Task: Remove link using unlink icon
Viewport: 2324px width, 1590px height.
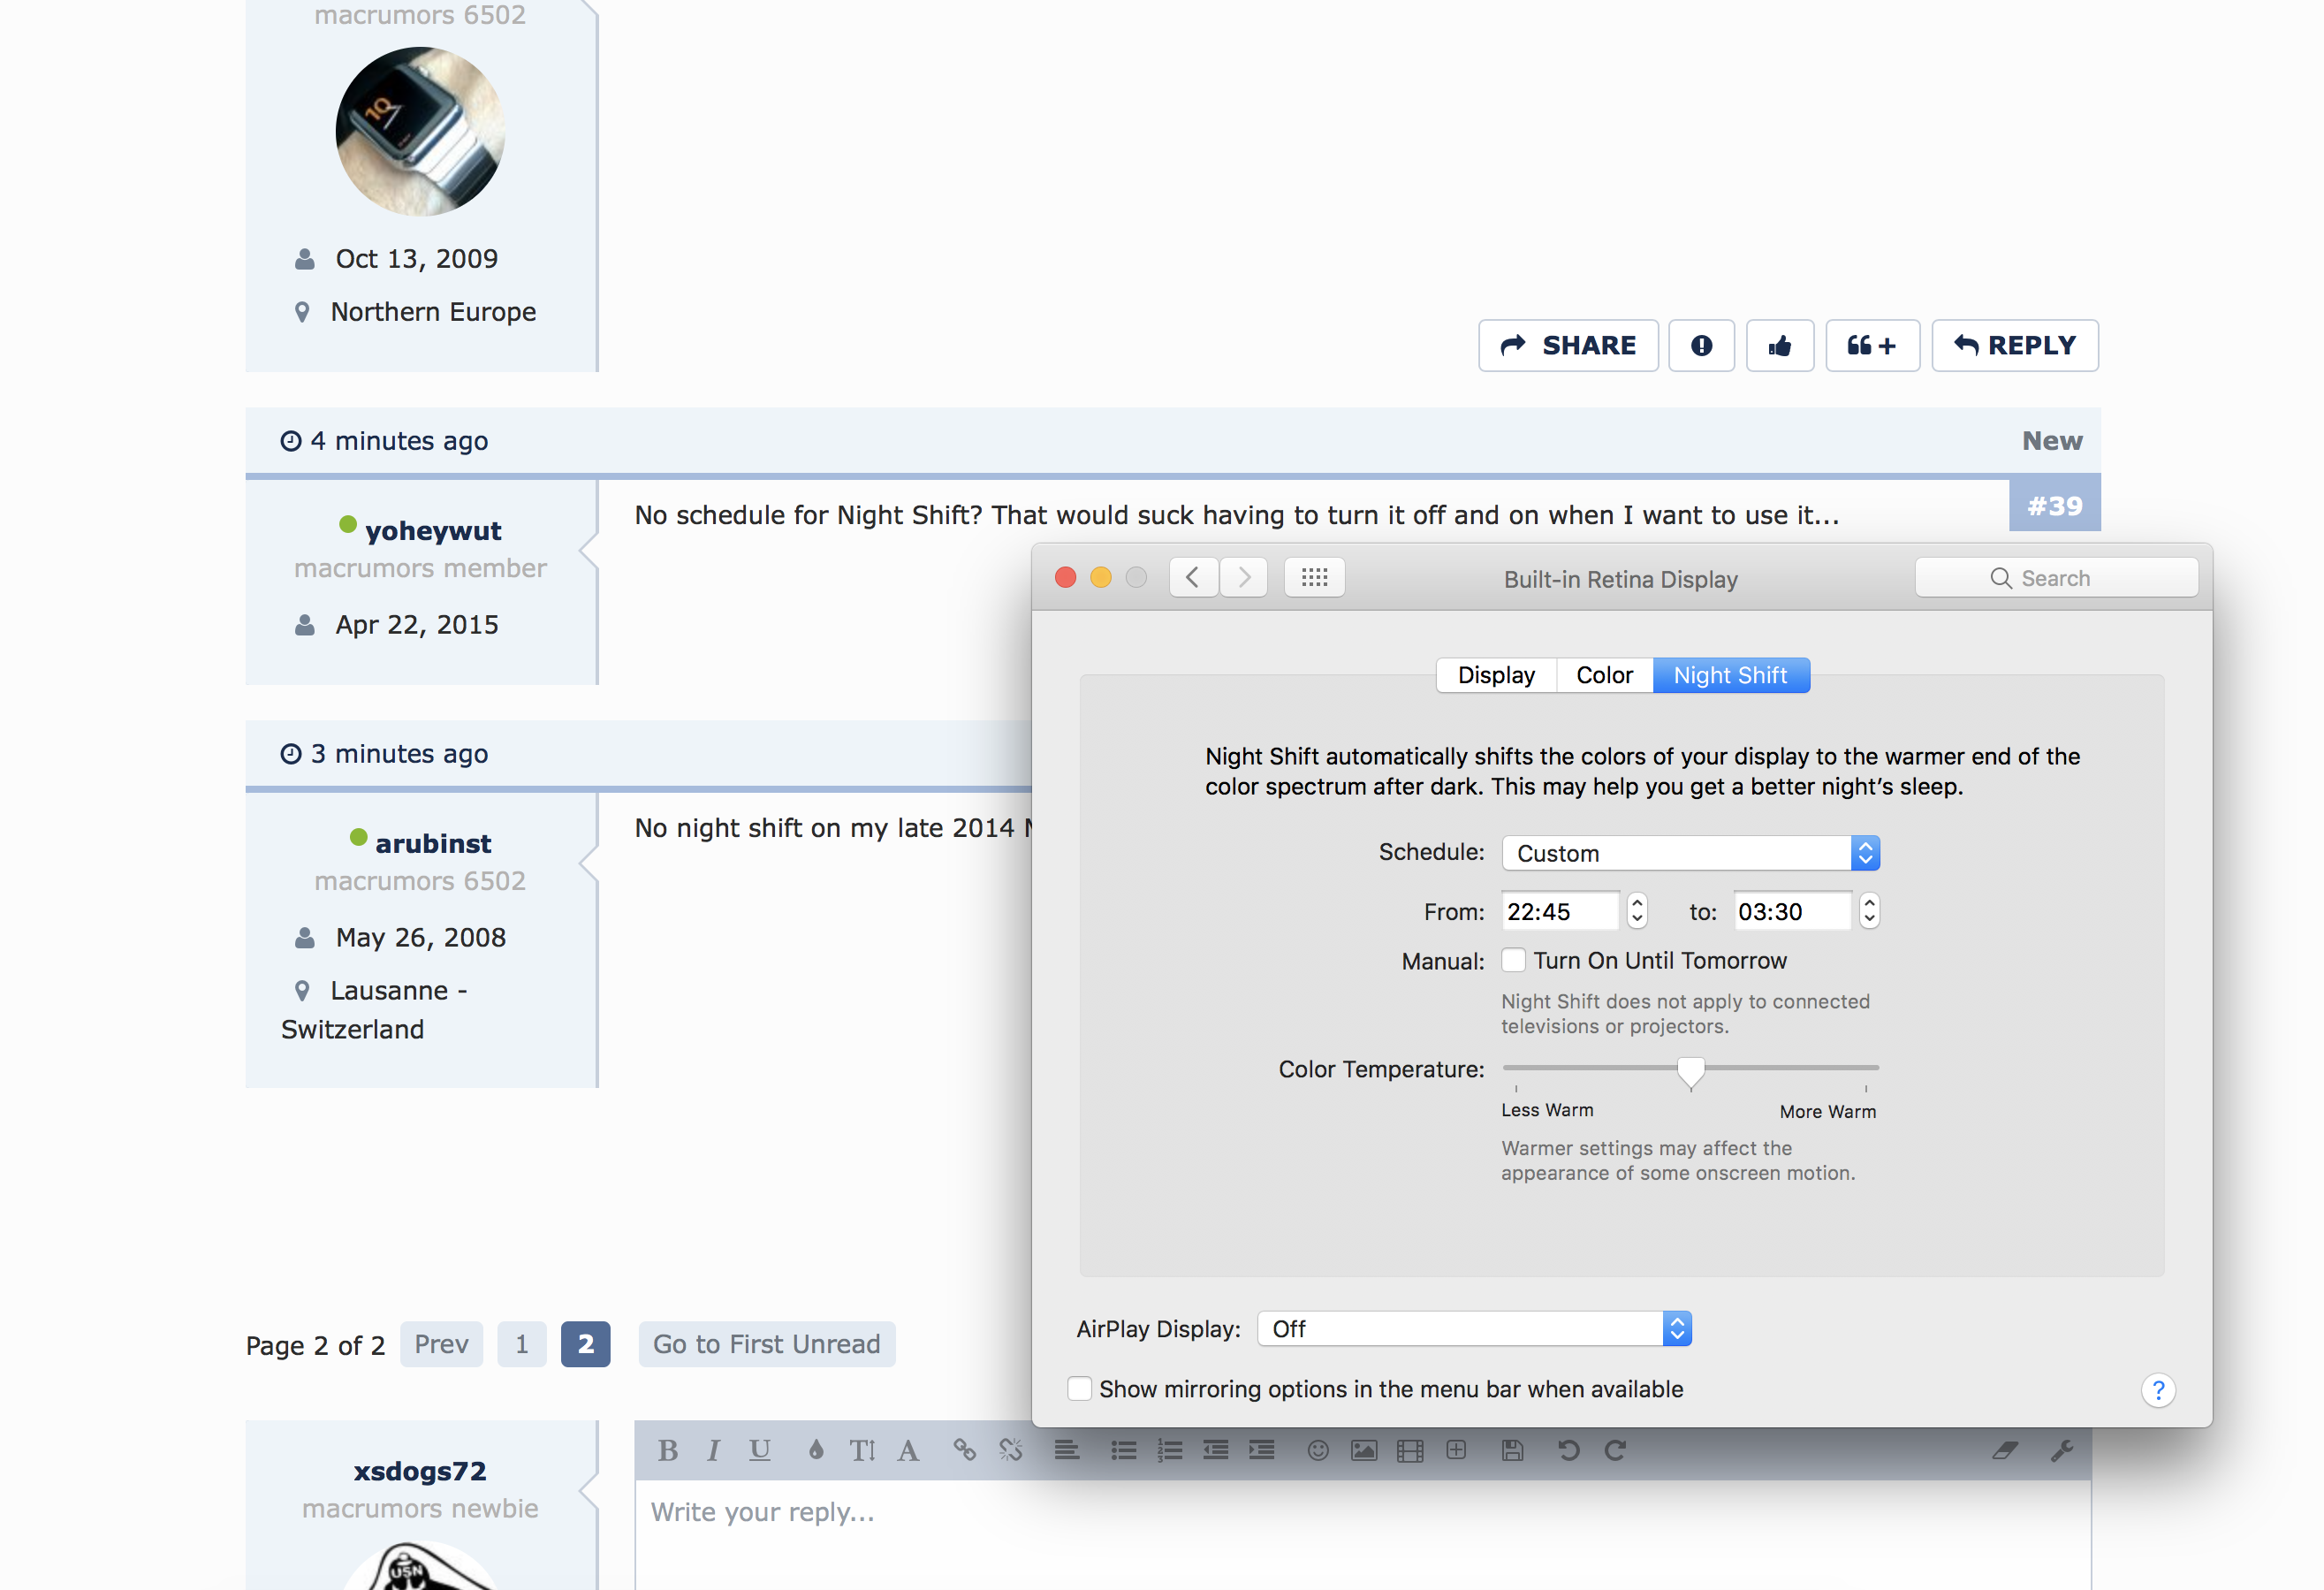Action: [x=1011, y=1450]
